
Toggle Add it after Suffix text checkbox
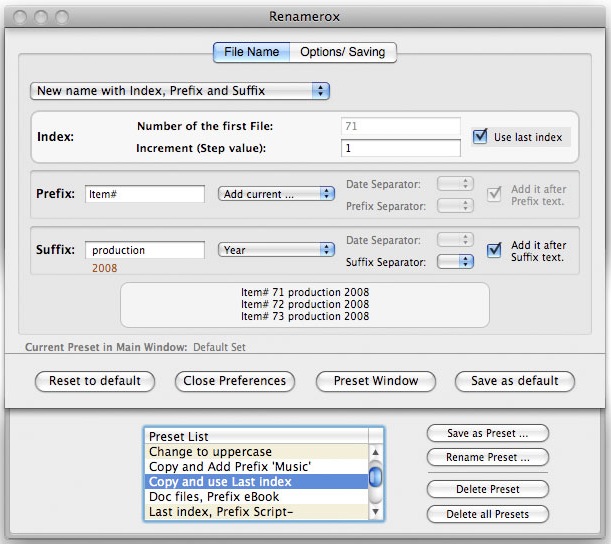click(x=494, y=251)
